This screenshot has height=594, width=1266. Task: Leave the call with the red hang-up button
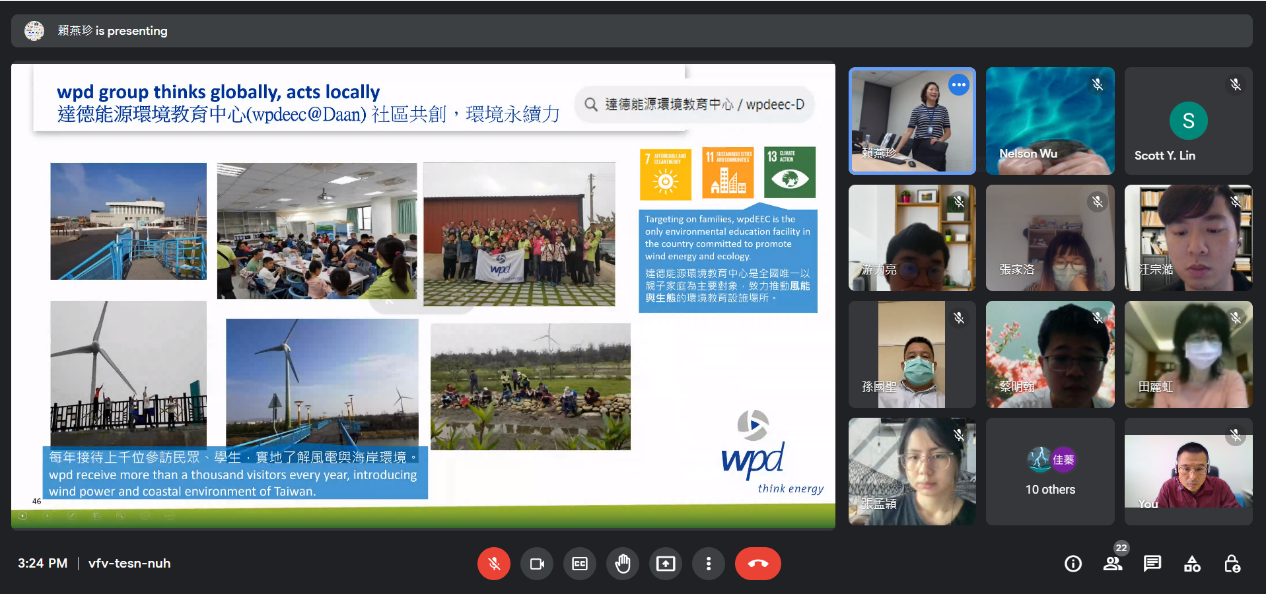point(758,563)
